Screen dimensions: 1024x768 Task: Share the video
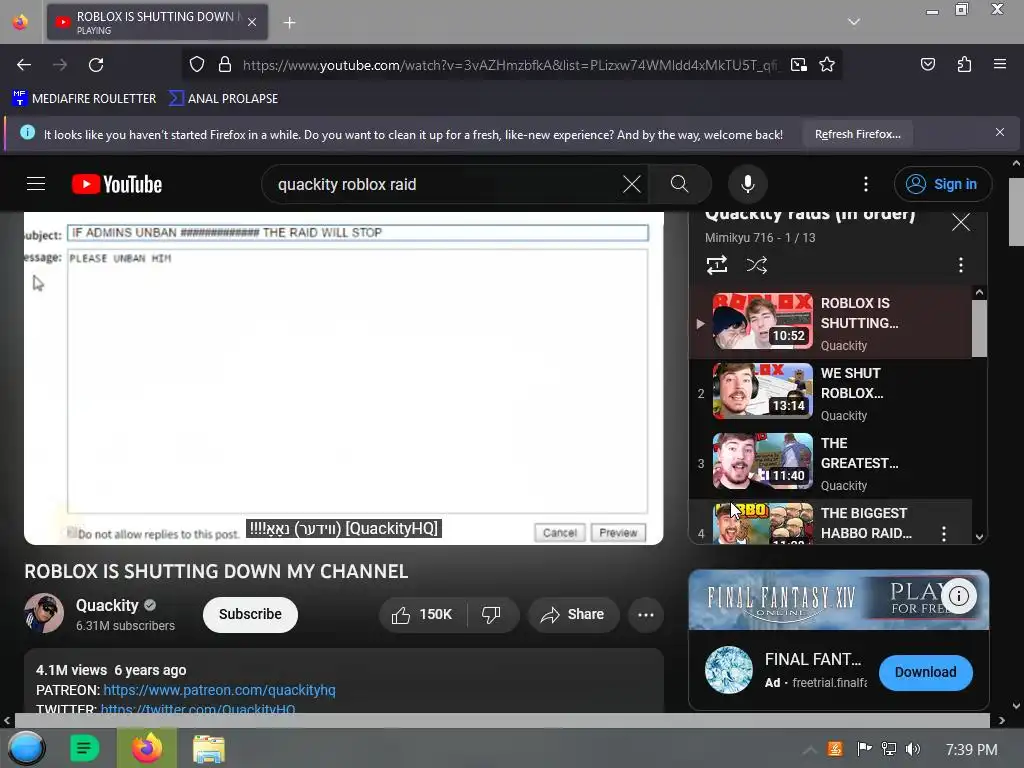click(573, 615)
